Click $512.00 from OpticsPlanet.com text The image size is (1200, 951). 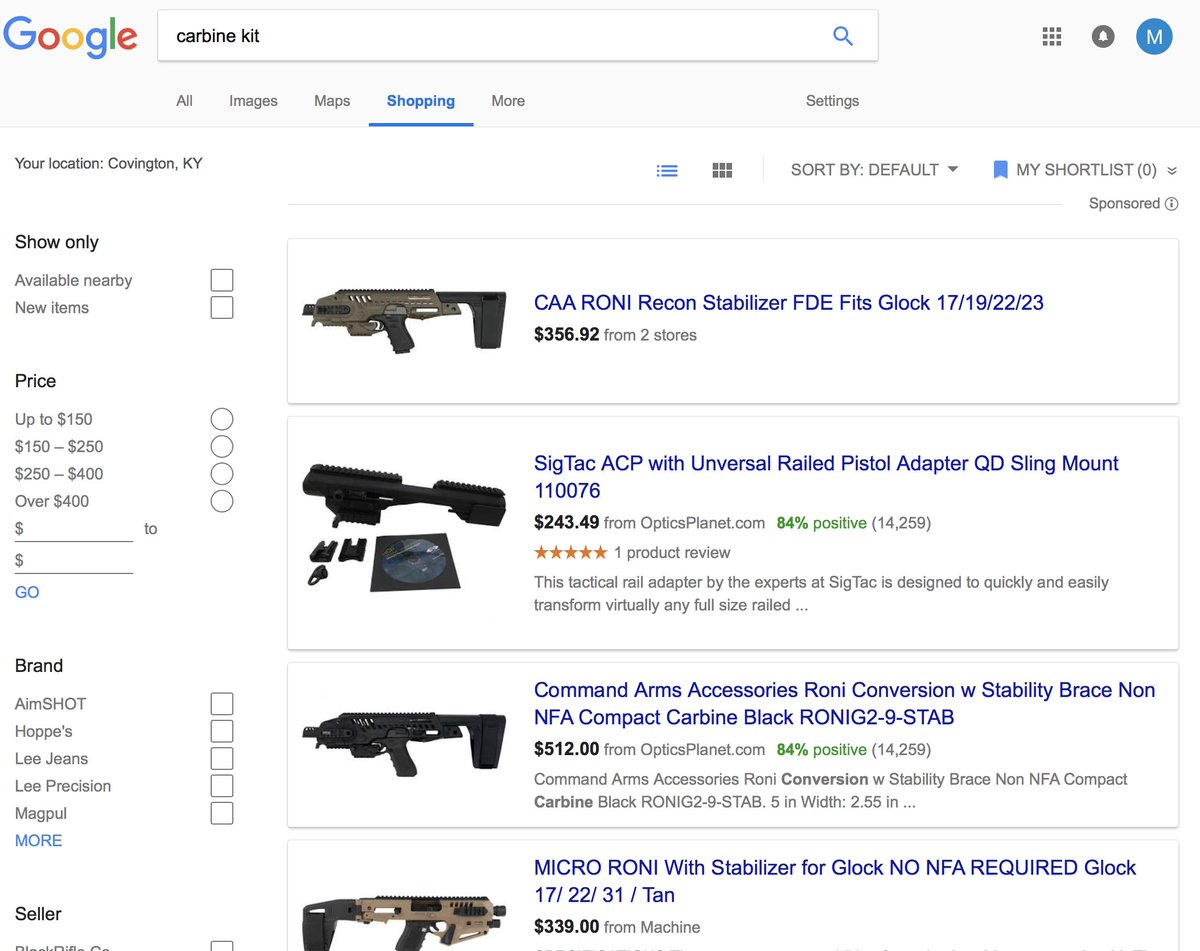(x=649, y=749)
